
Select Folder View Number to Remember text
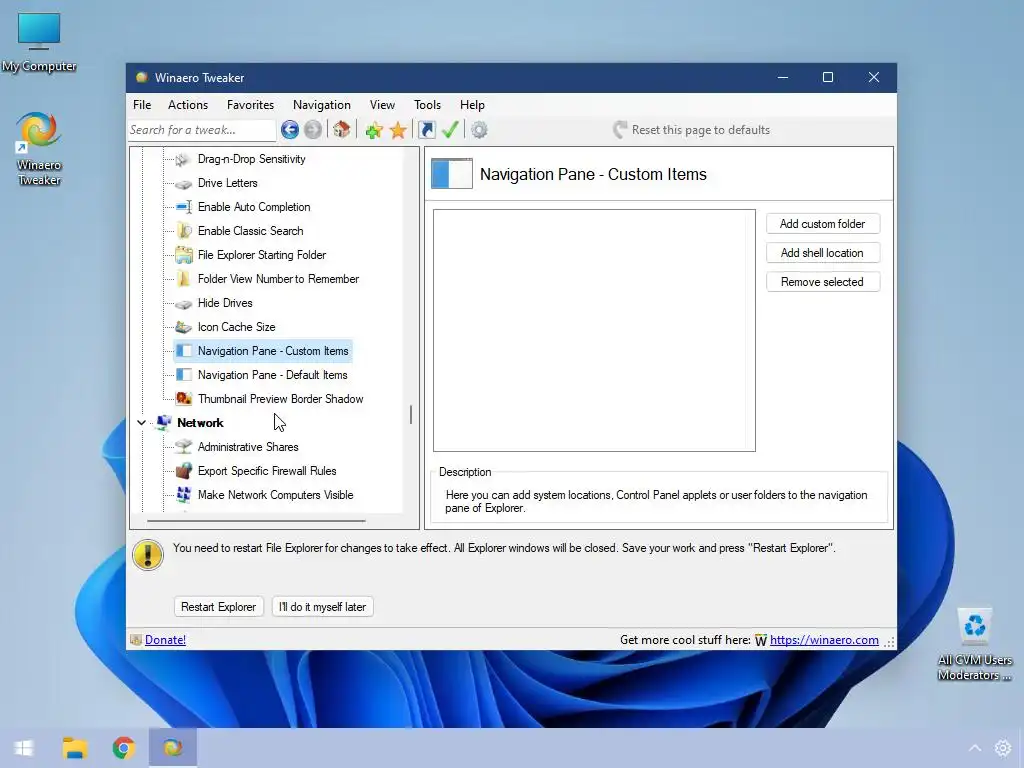click(x=278, y=279)
